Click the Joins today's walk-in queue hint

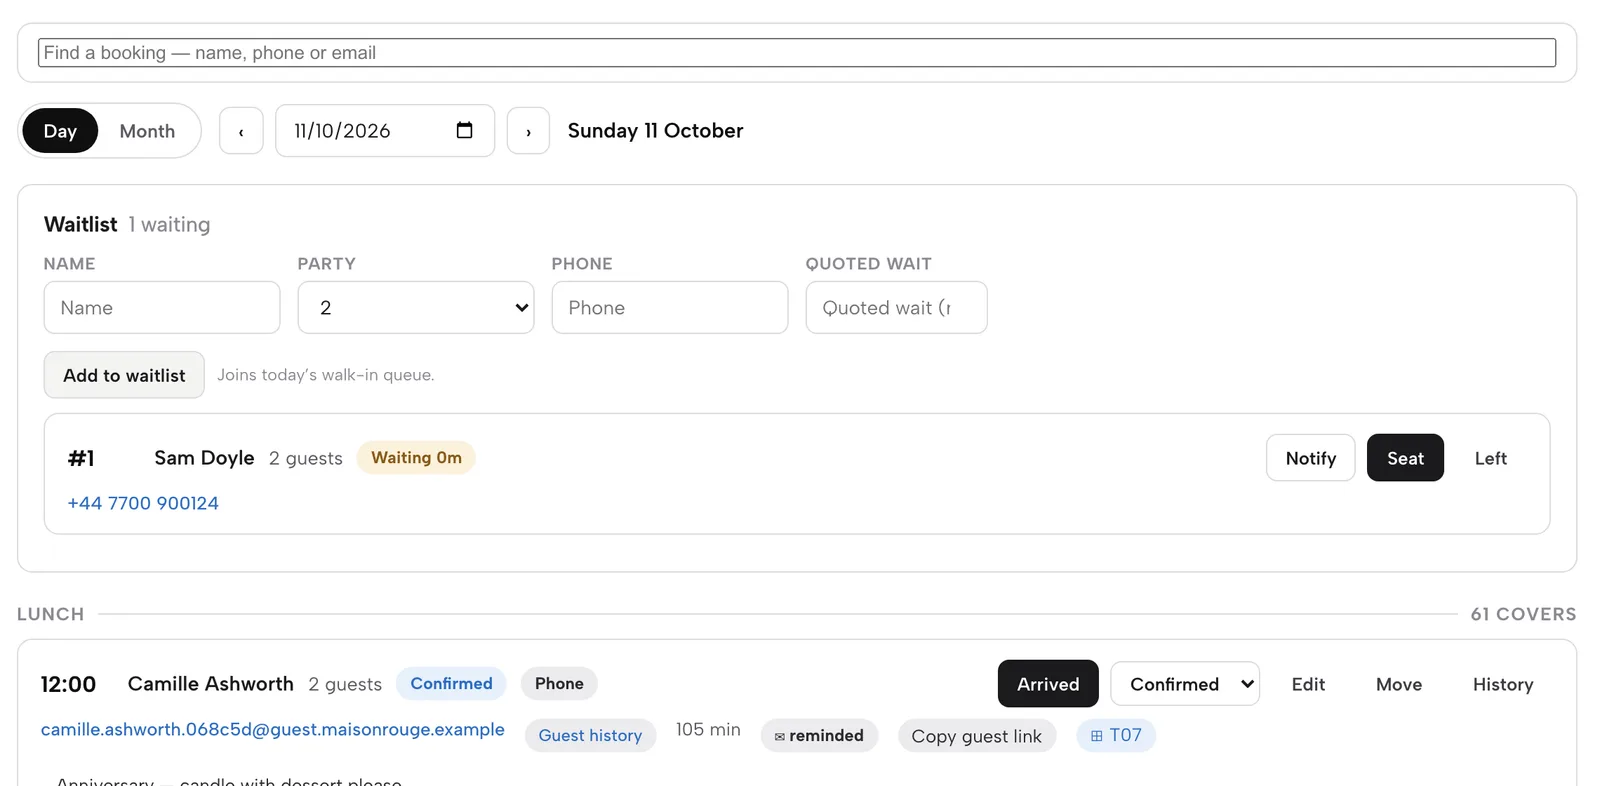coord(326,375)
